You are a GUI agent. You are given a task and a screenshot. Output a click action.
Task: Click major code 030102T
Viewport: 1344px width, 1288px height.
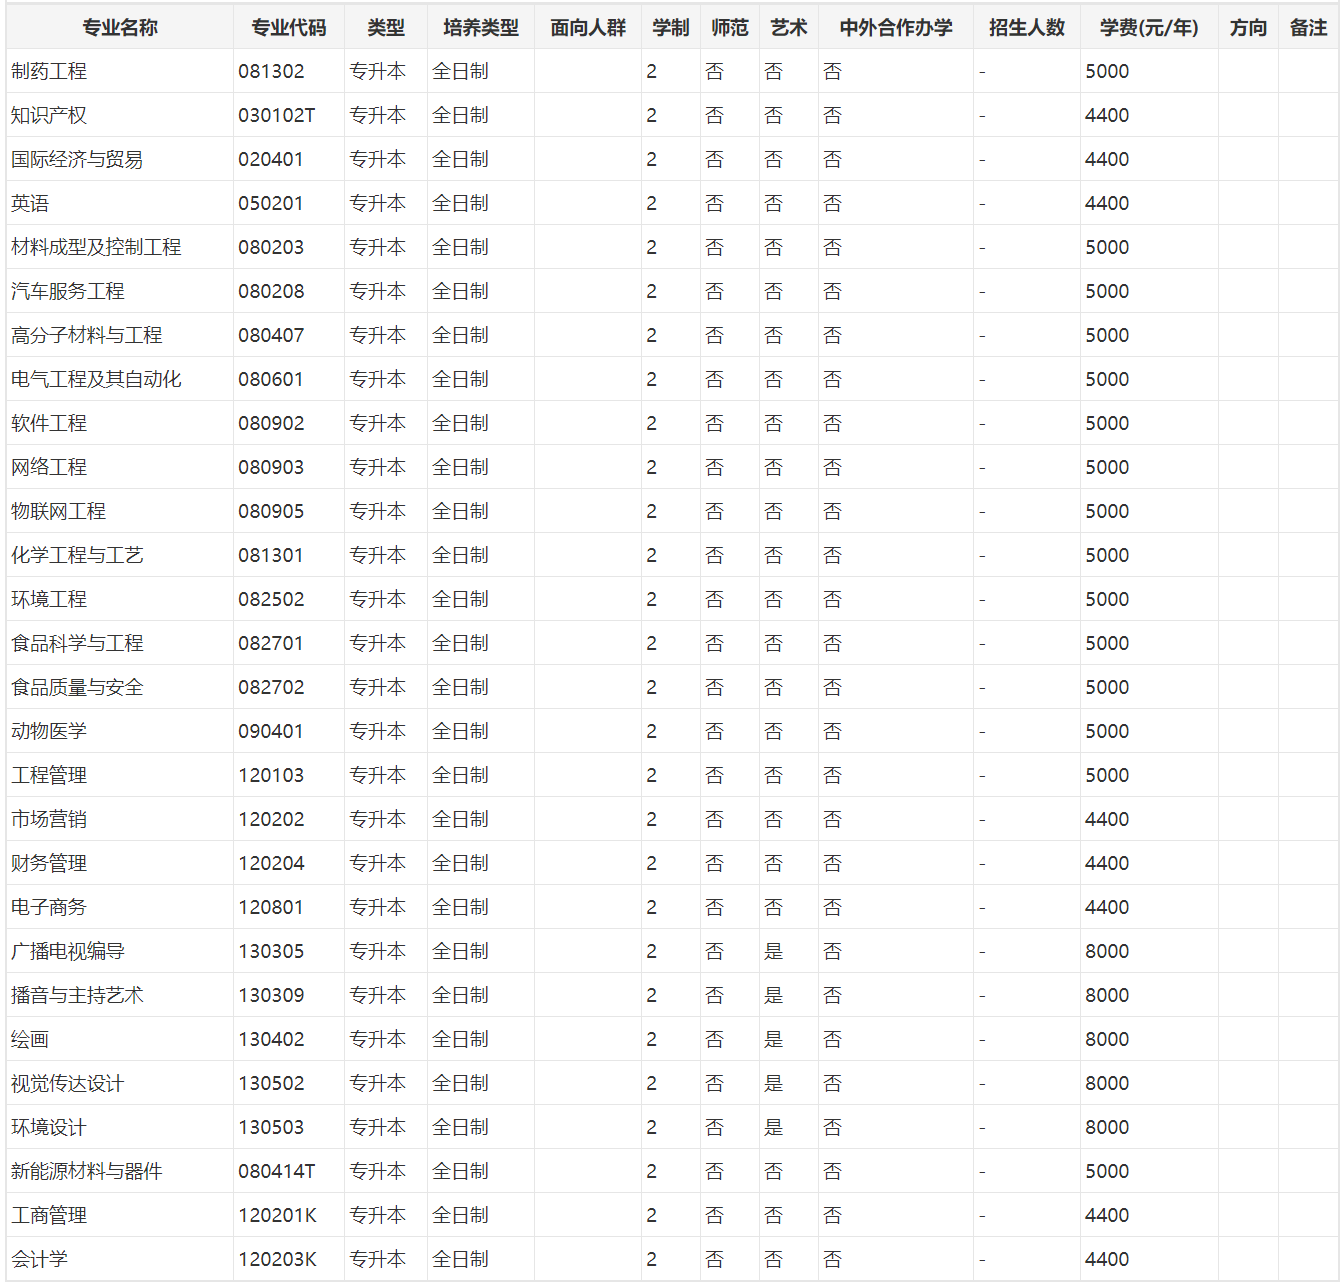[x=277, y=116]
